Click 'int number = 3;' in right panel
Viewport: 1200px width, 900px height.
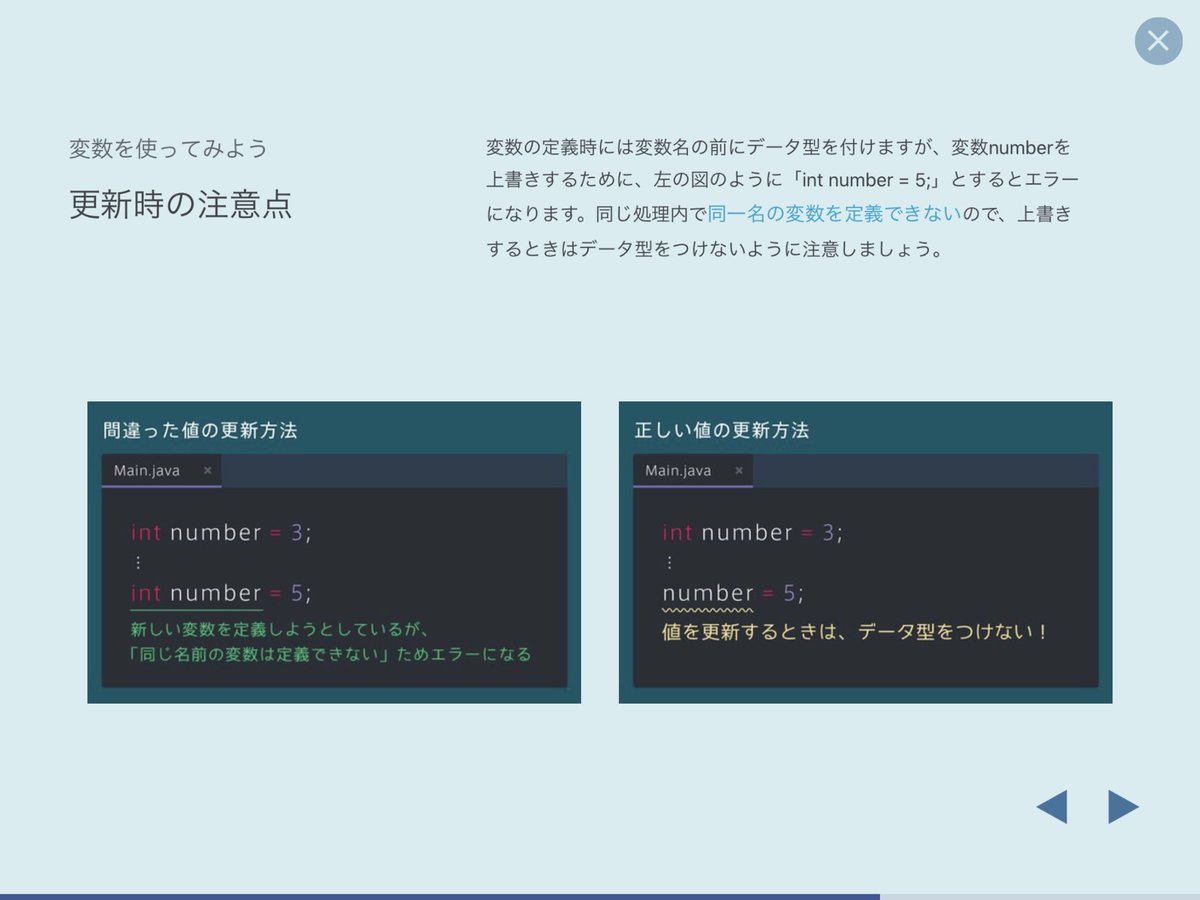[x=752, y=532]
